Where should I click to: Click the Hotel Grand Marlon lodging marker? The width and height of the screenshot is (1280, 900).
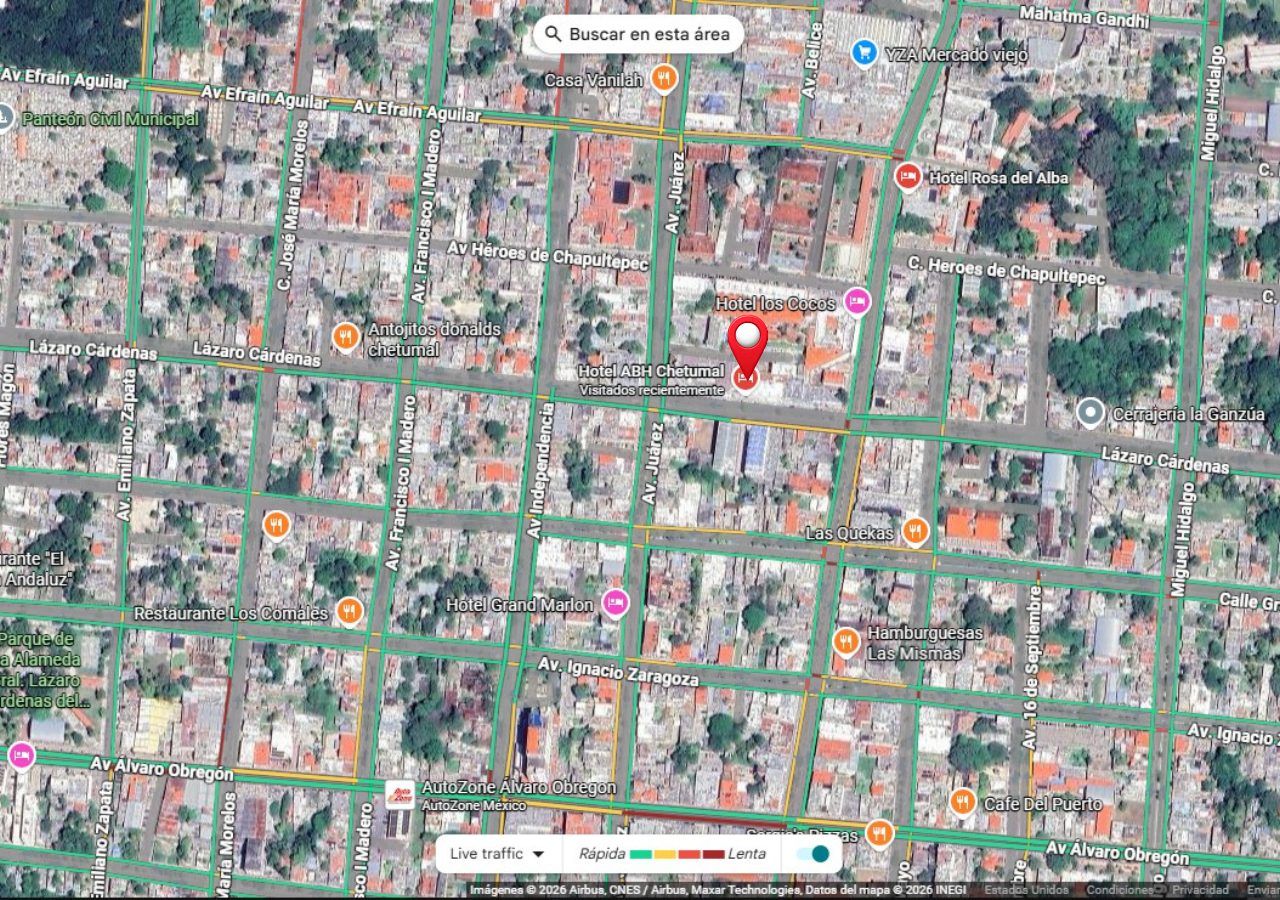[x=615, y=603]
